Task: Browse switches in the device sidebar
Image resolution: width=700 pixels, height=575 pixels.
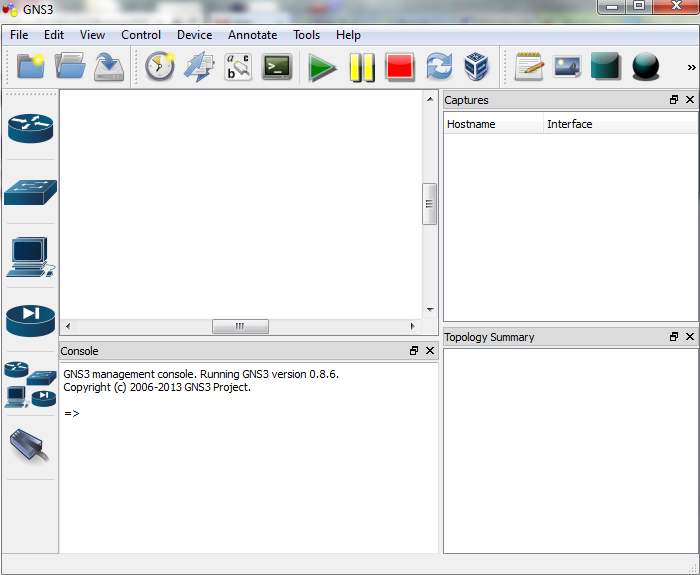Action: 30,192
